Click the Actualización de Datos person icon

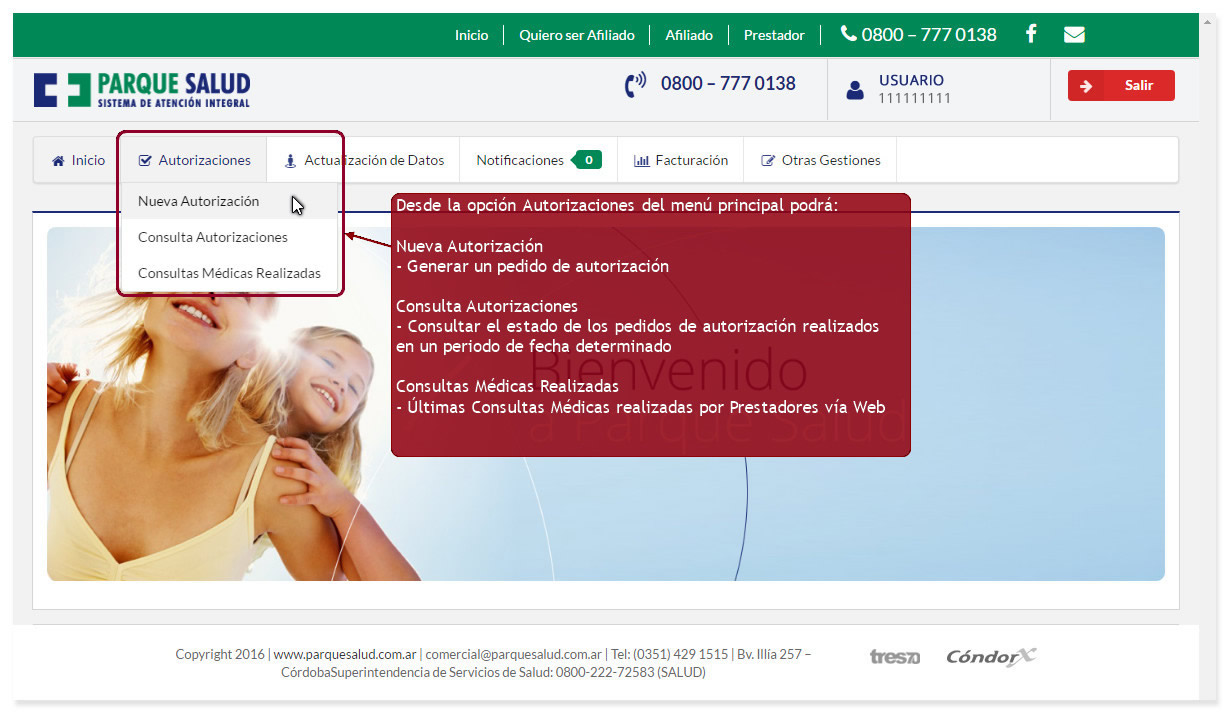coord(291,161)
